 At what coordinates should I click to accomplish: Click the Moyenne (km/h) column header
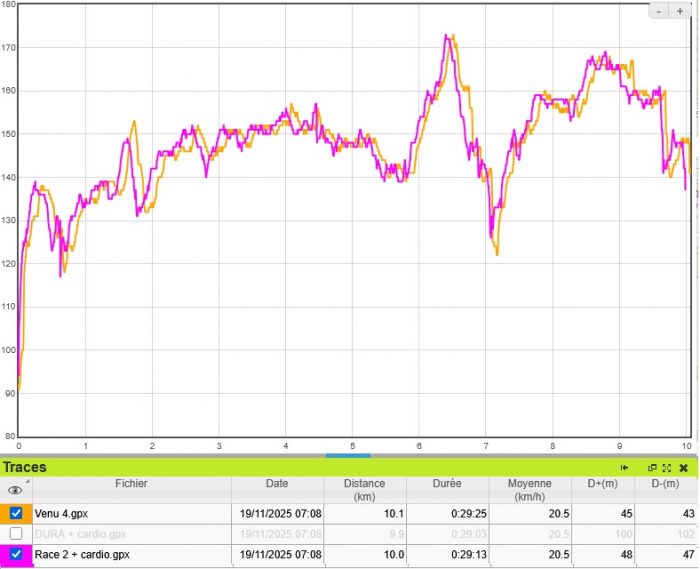[530, 490]
